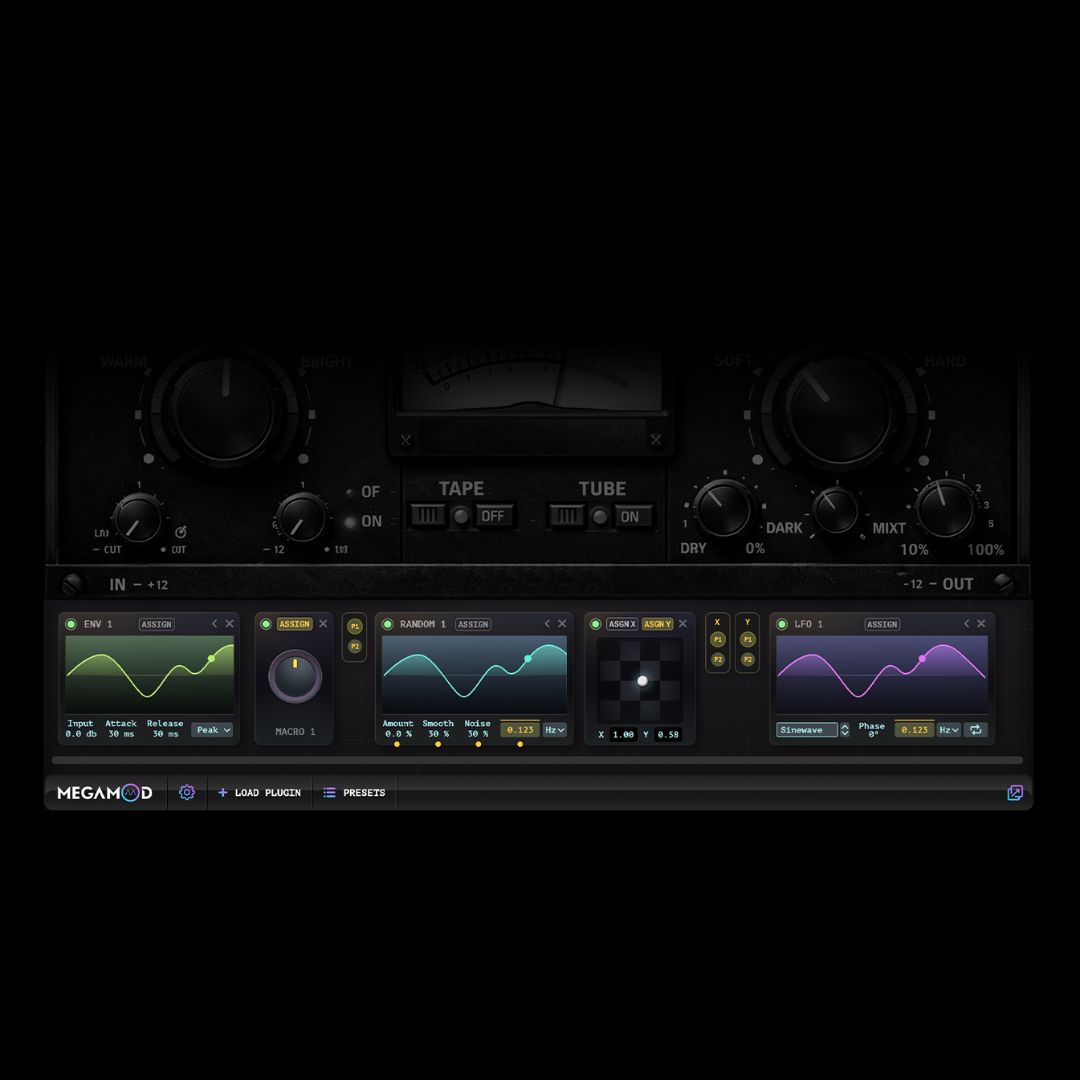
Task: Click the yellow dot under Smooth
Action: pos(437,744)
